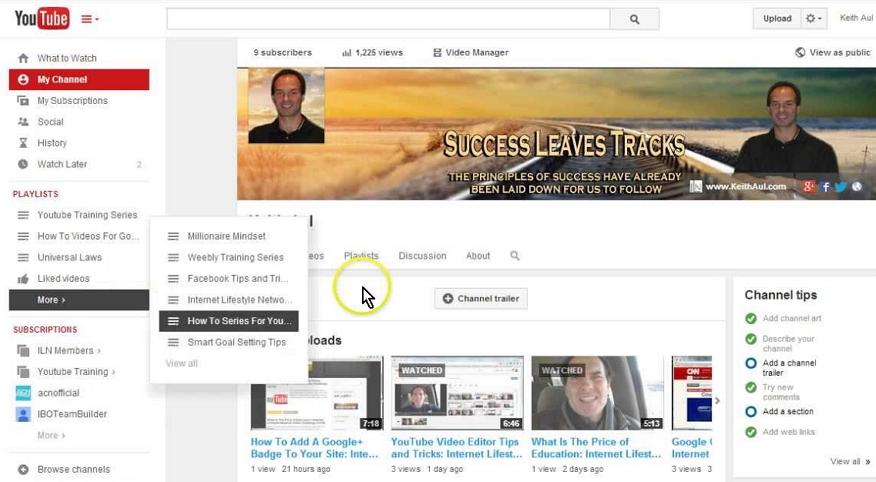Click the Upload button
This screenshot has height=482, width=876.
(777, 18)
